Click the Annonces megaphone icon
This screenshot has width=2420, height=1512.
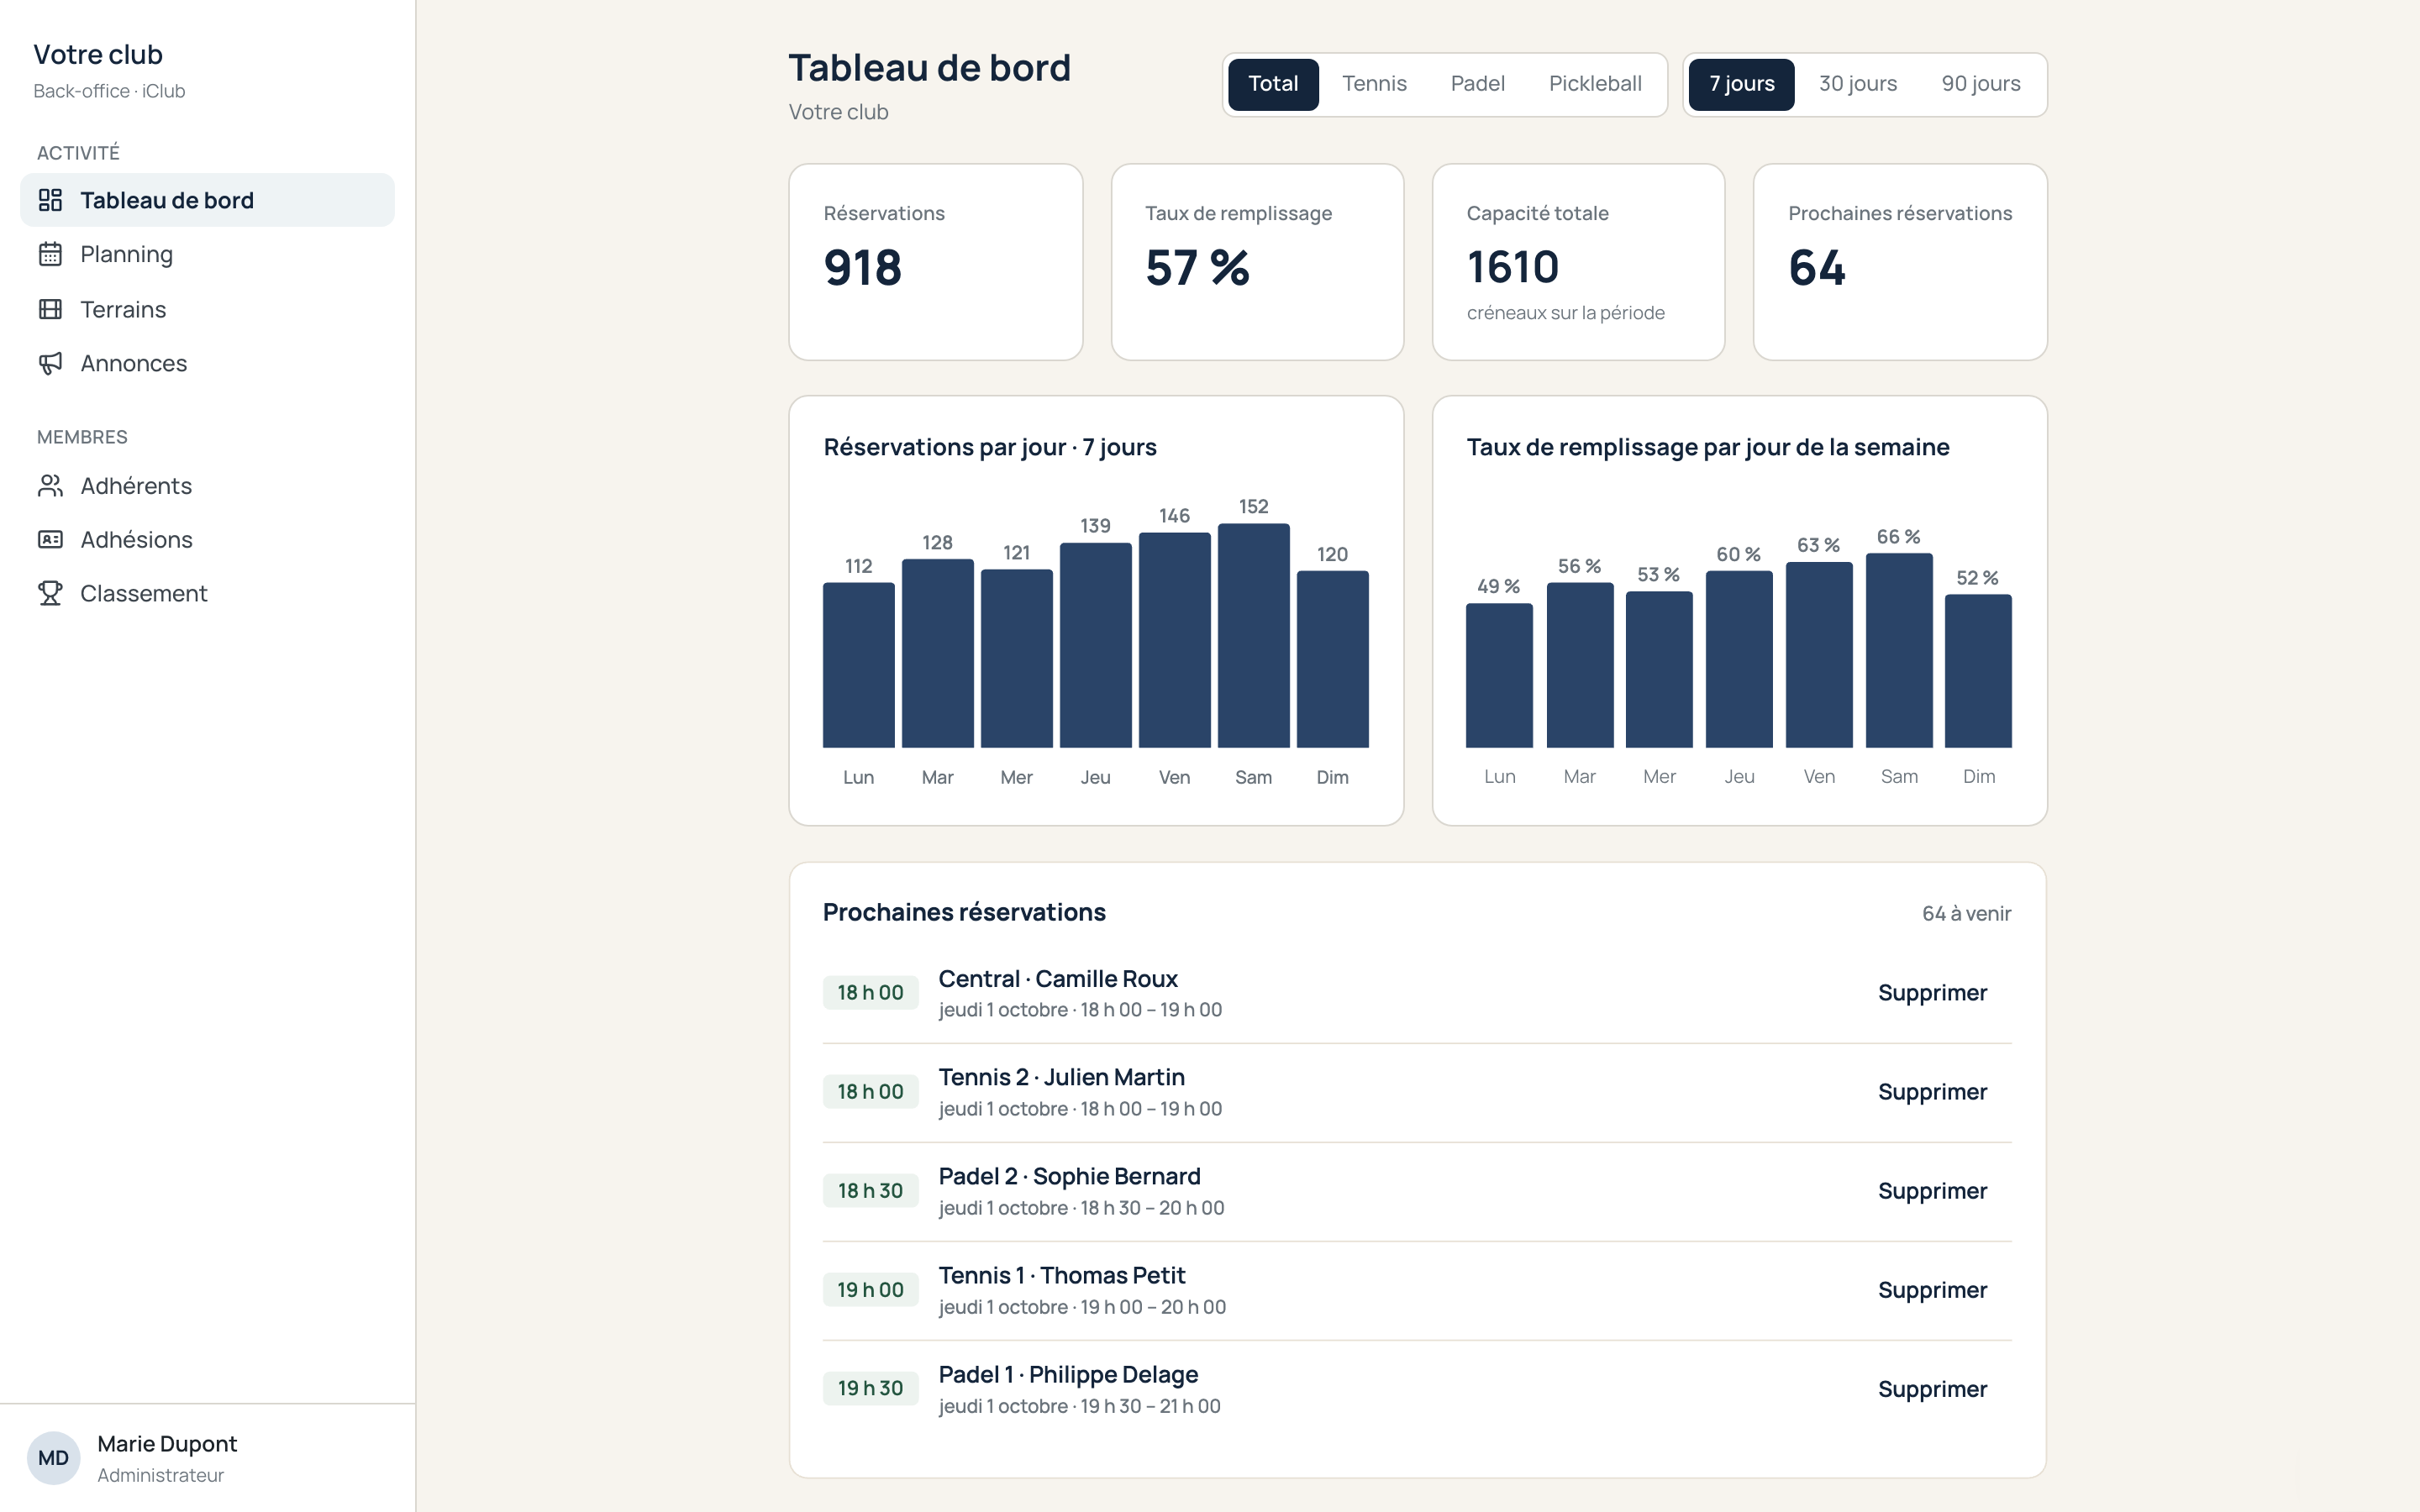pyautogui.click(x=50, y=363)
